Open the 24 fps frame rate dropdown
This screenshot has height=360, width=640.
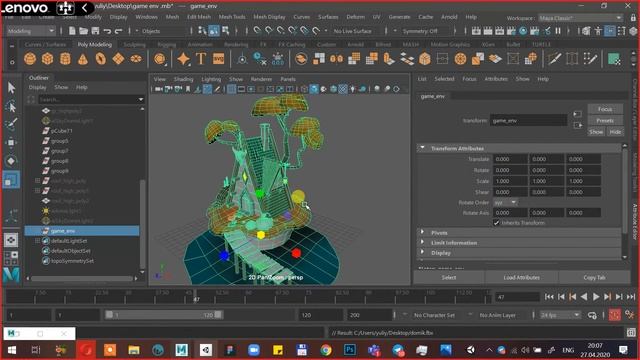point(560,315)
